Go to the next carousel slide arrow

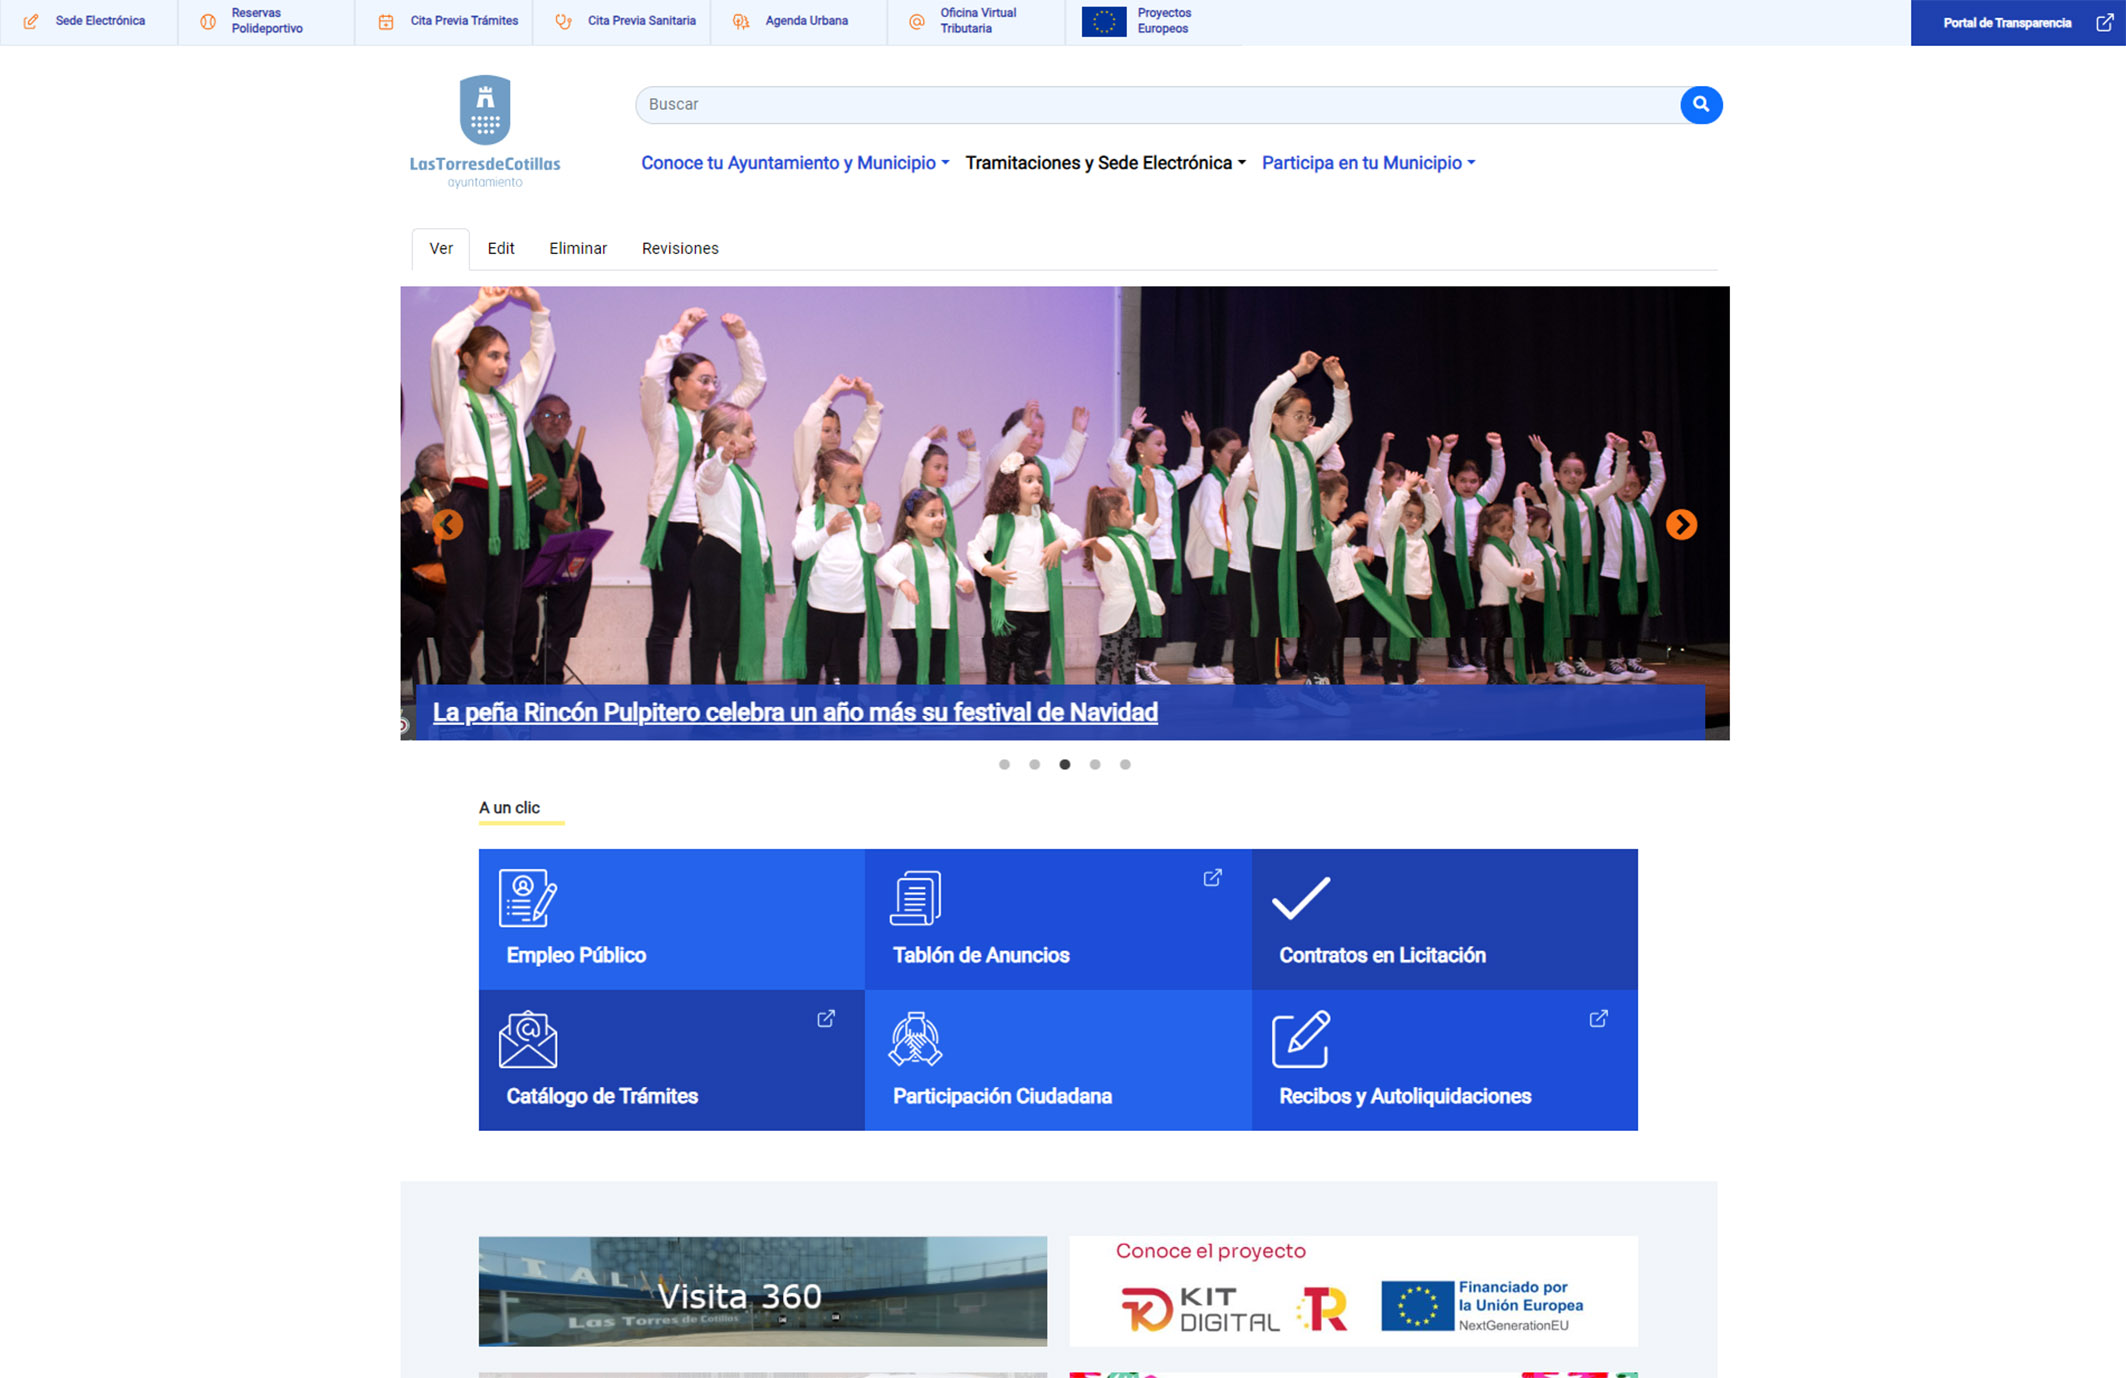pyautogui.click(x=1681, y=524)
